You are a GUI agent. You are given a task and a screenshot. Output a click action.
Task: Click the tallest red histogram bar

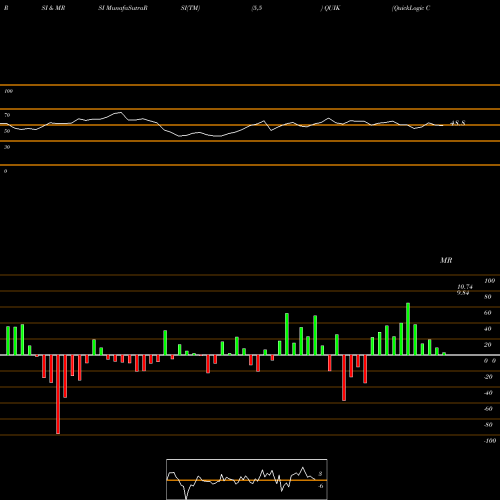58,394
